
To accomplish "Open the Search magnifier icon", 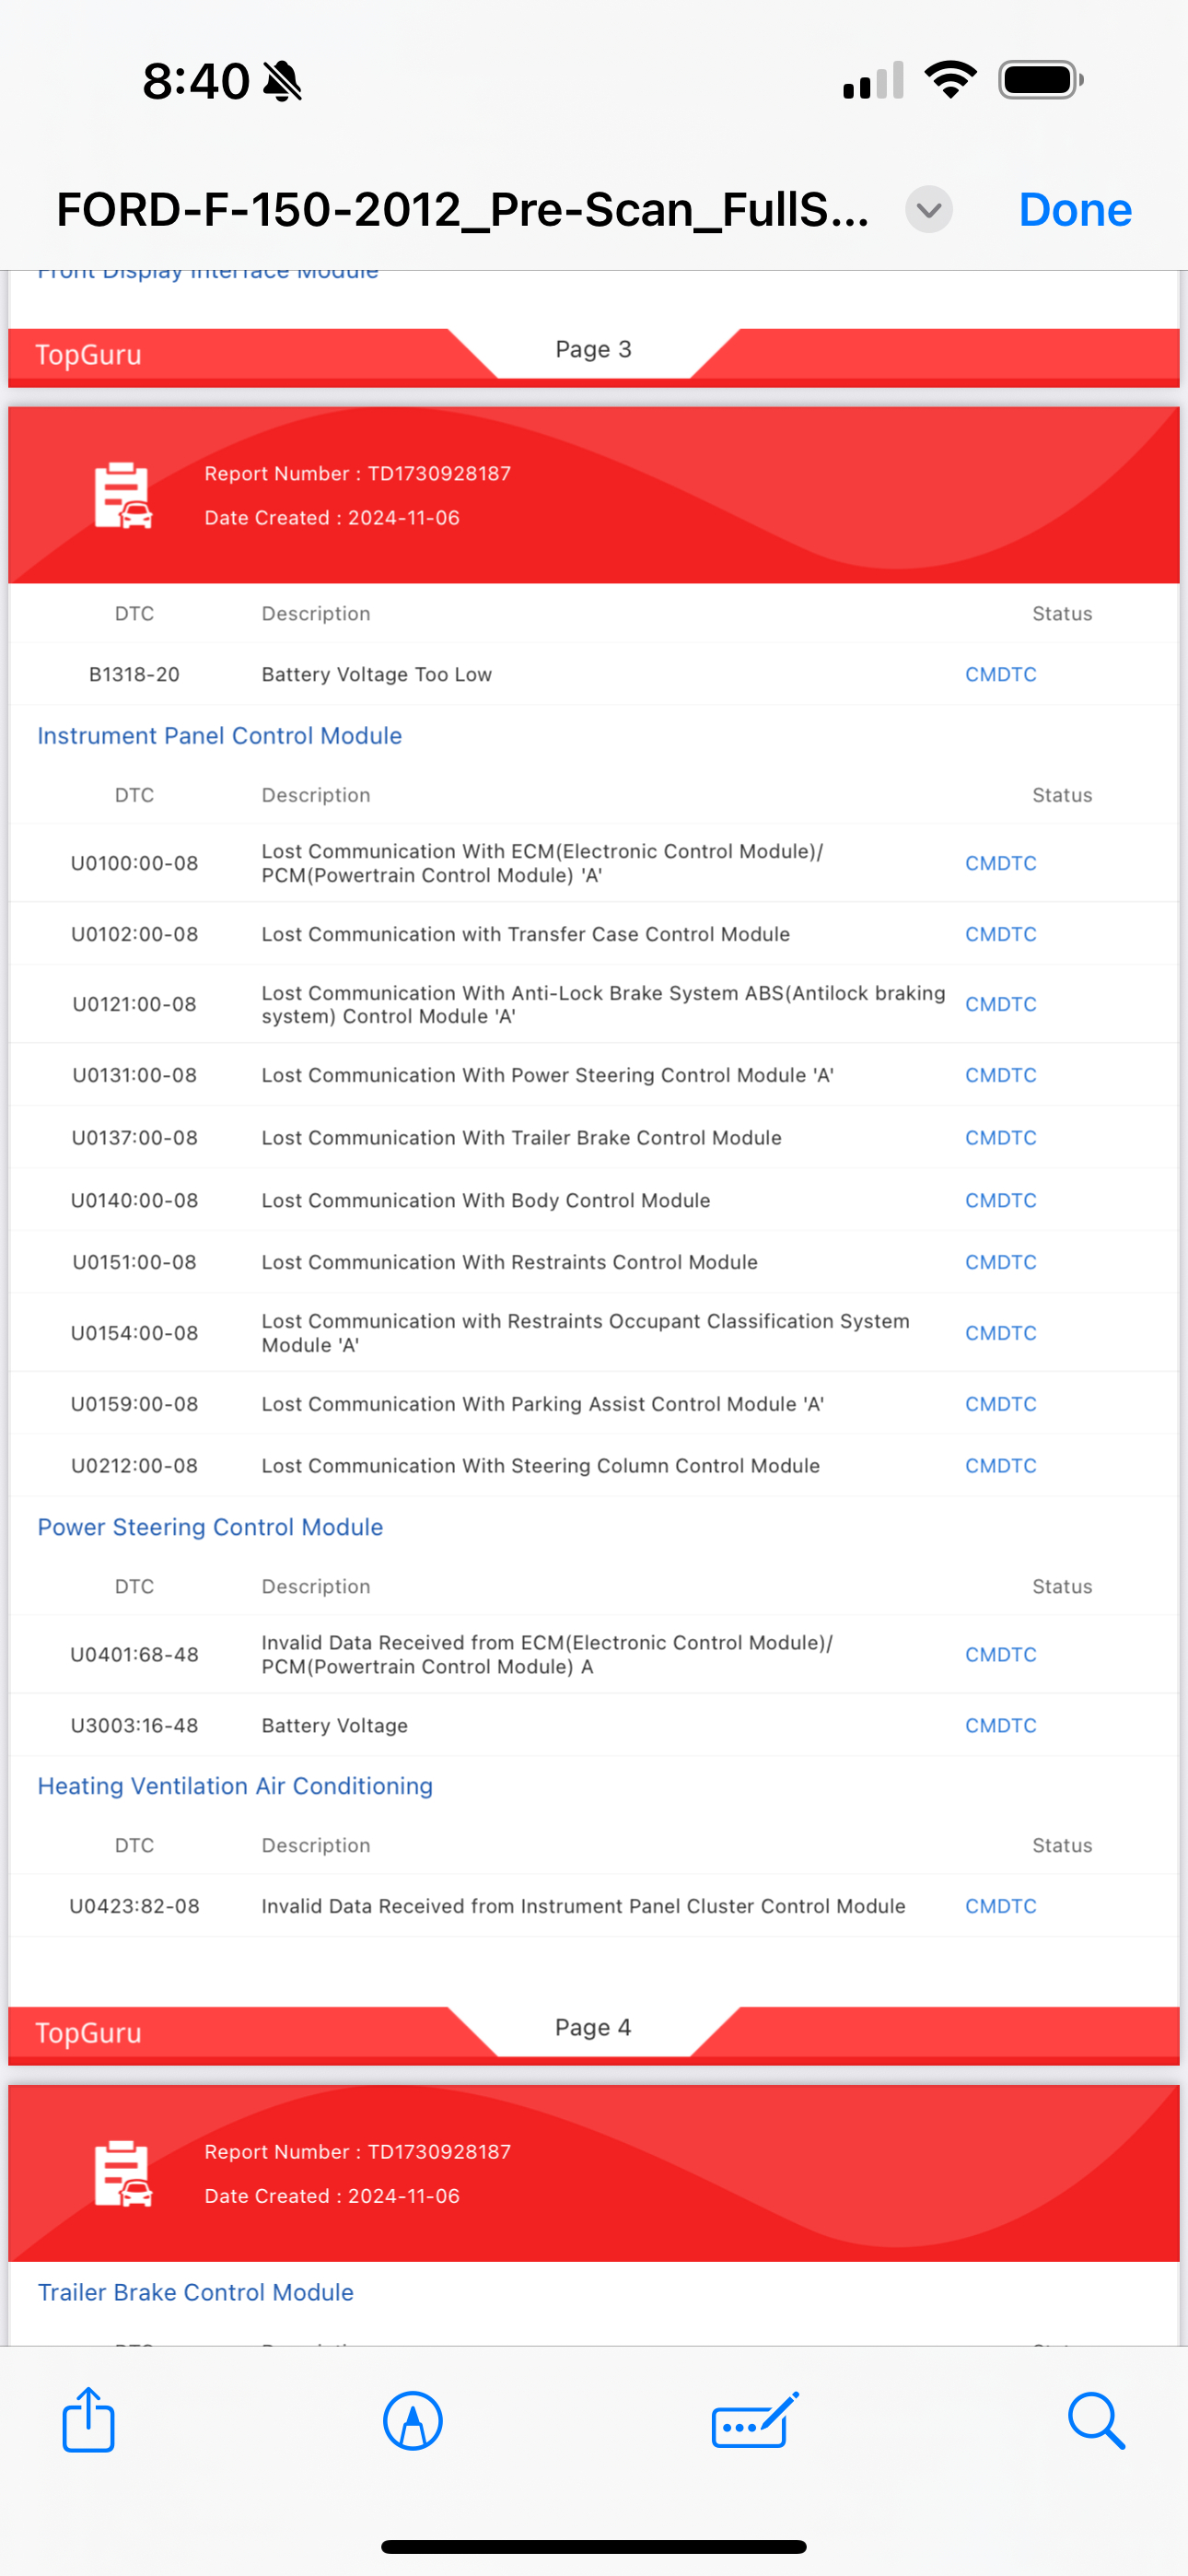I will coord(1096,2421).
